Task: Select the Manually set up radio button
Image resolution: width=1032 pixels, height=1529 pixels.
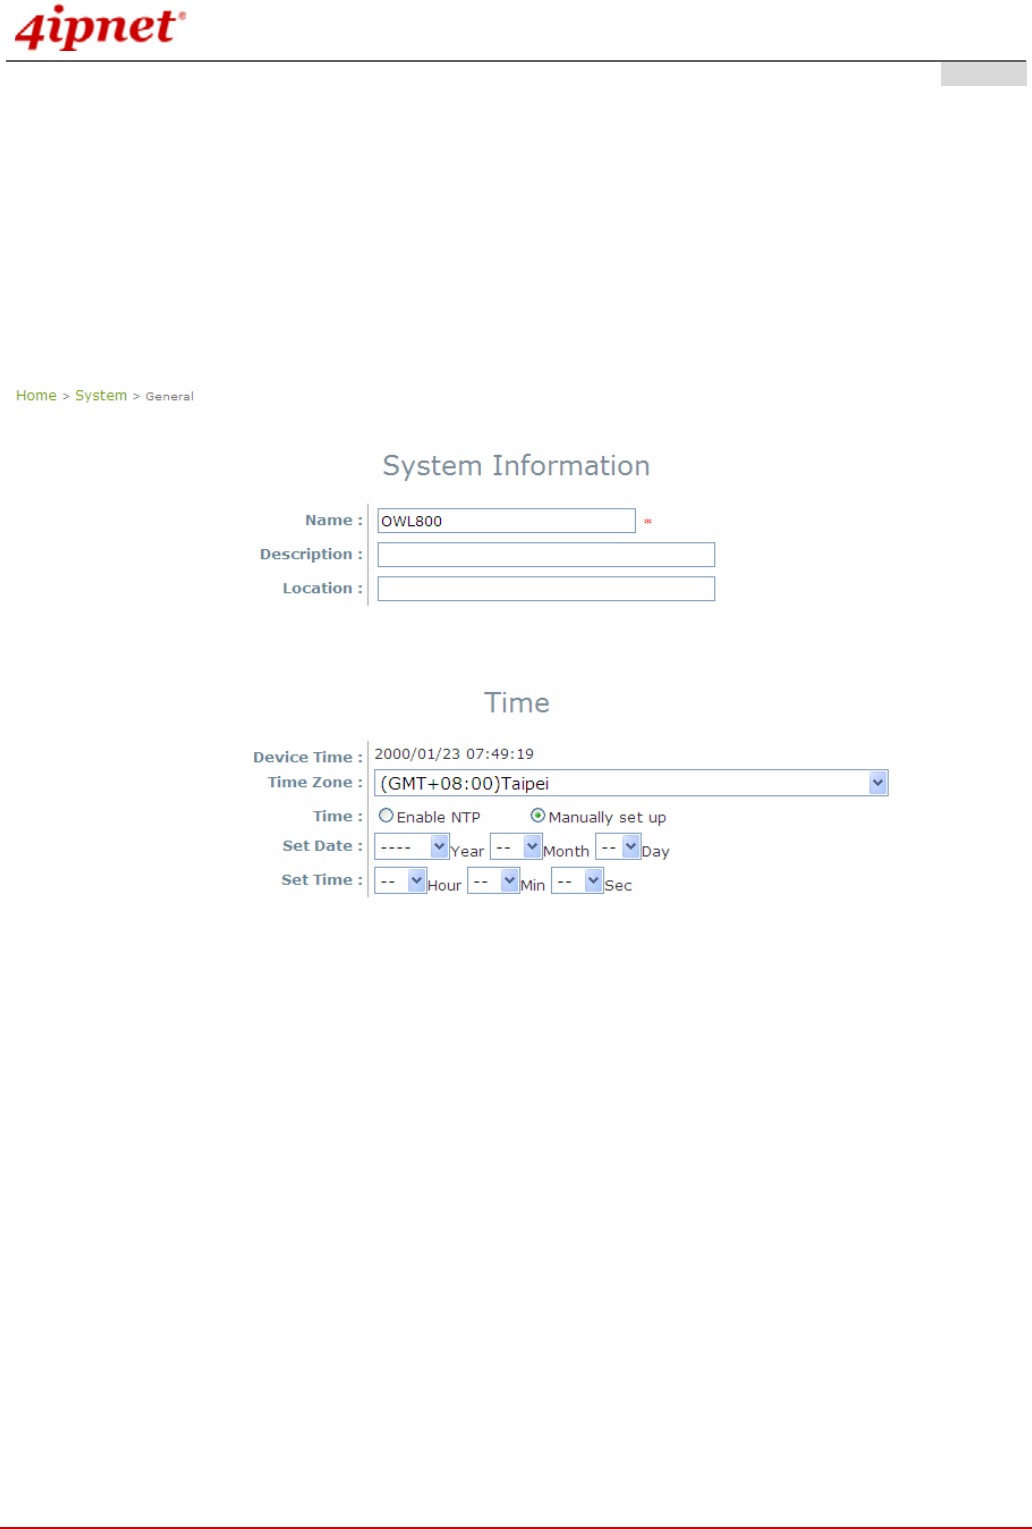Action: pyautogui.click(x=537, y=816)
